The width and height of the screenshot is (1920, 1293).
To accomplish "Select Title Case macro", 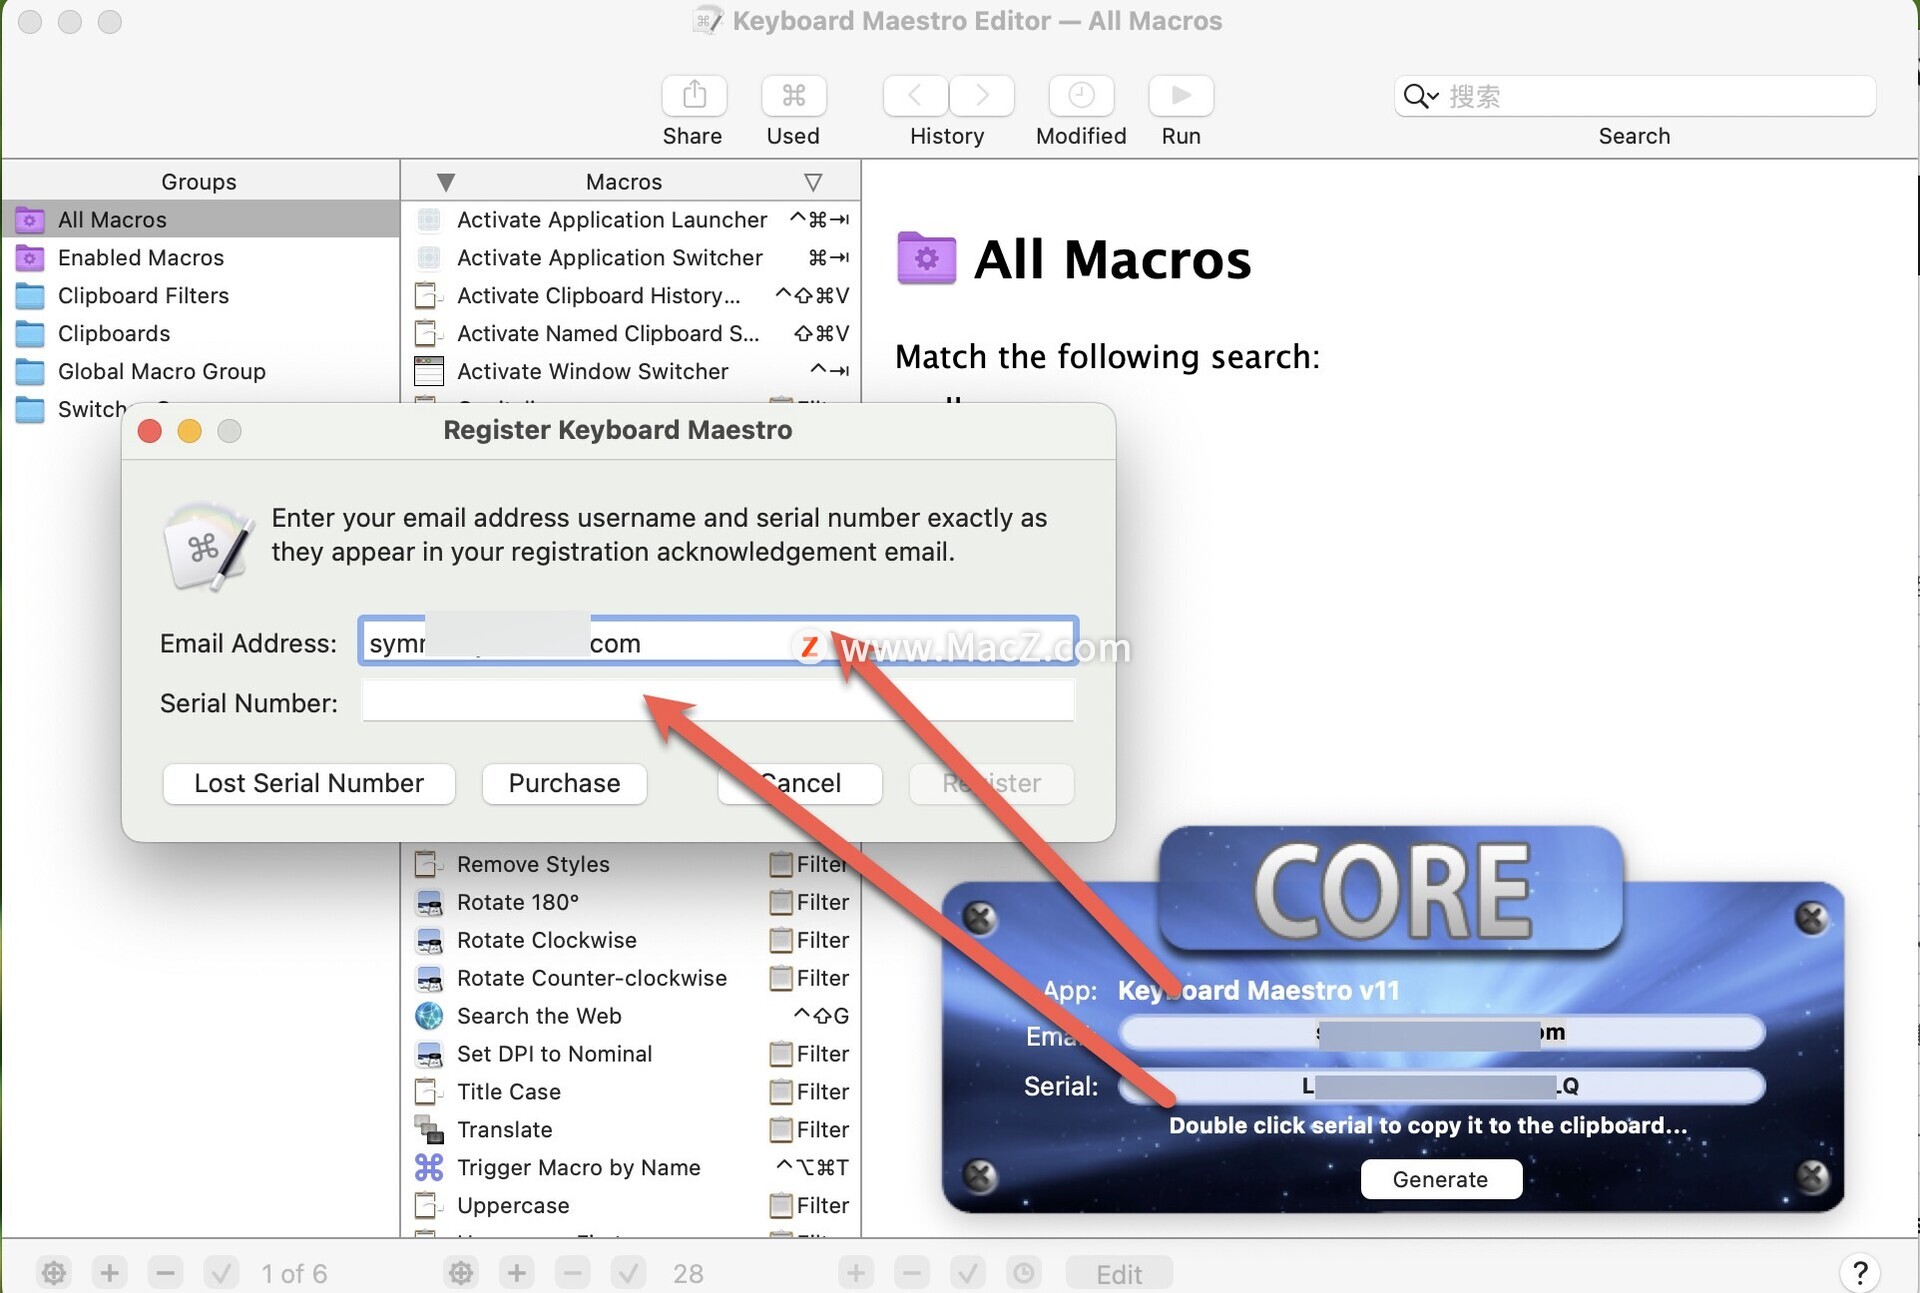I will point(631,1091).
